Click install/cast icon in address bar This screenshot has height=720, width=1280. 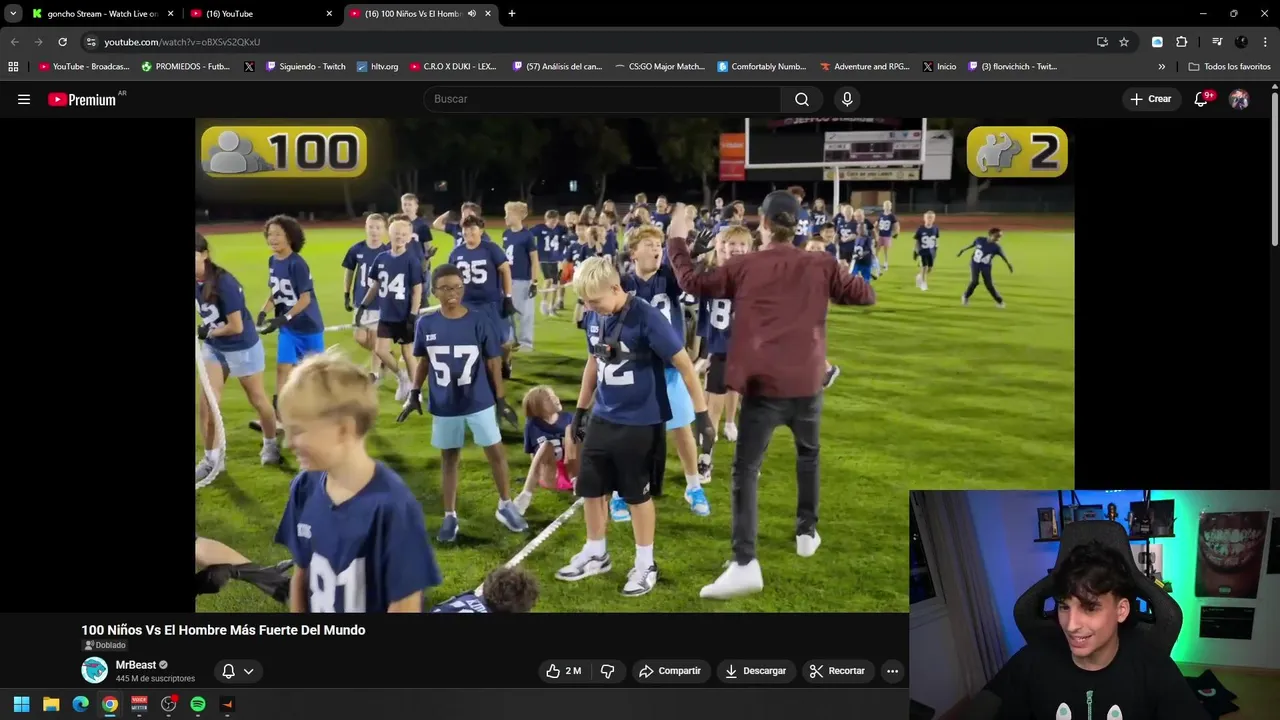pos(1102,42)
